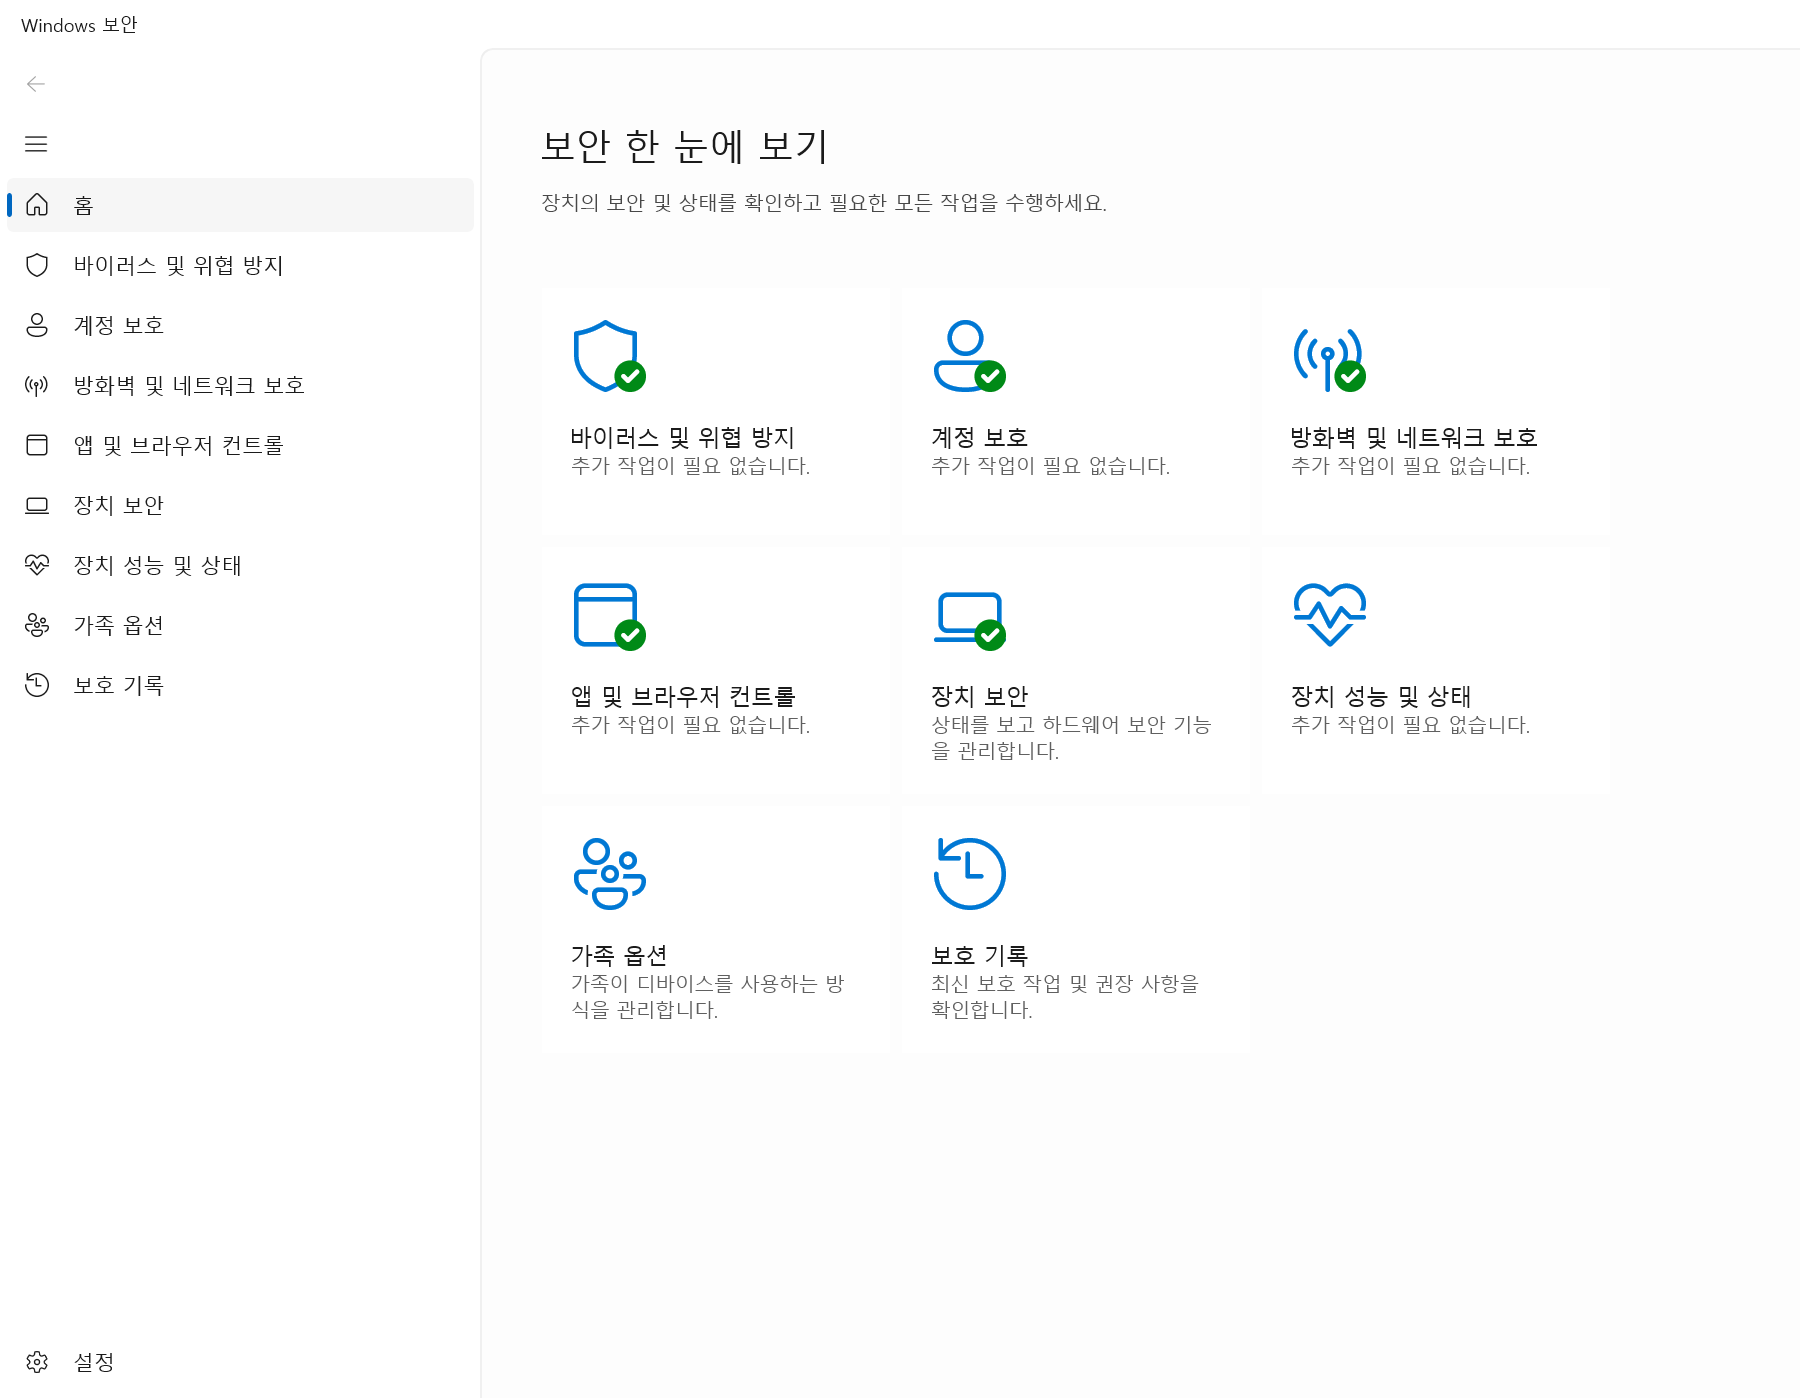Click the app and browser control icon in sidebar

tap(37, 444)
